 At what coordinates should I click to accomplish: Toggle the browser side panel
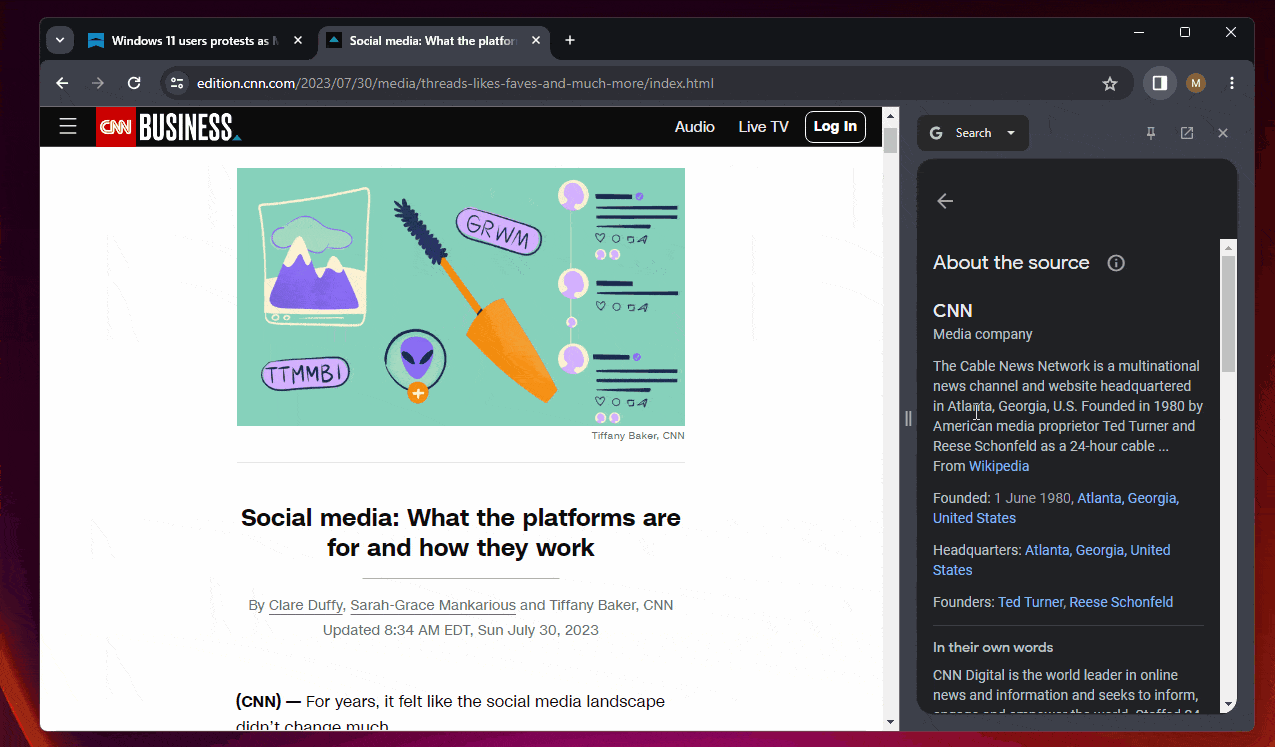(x=1159, y=83)
